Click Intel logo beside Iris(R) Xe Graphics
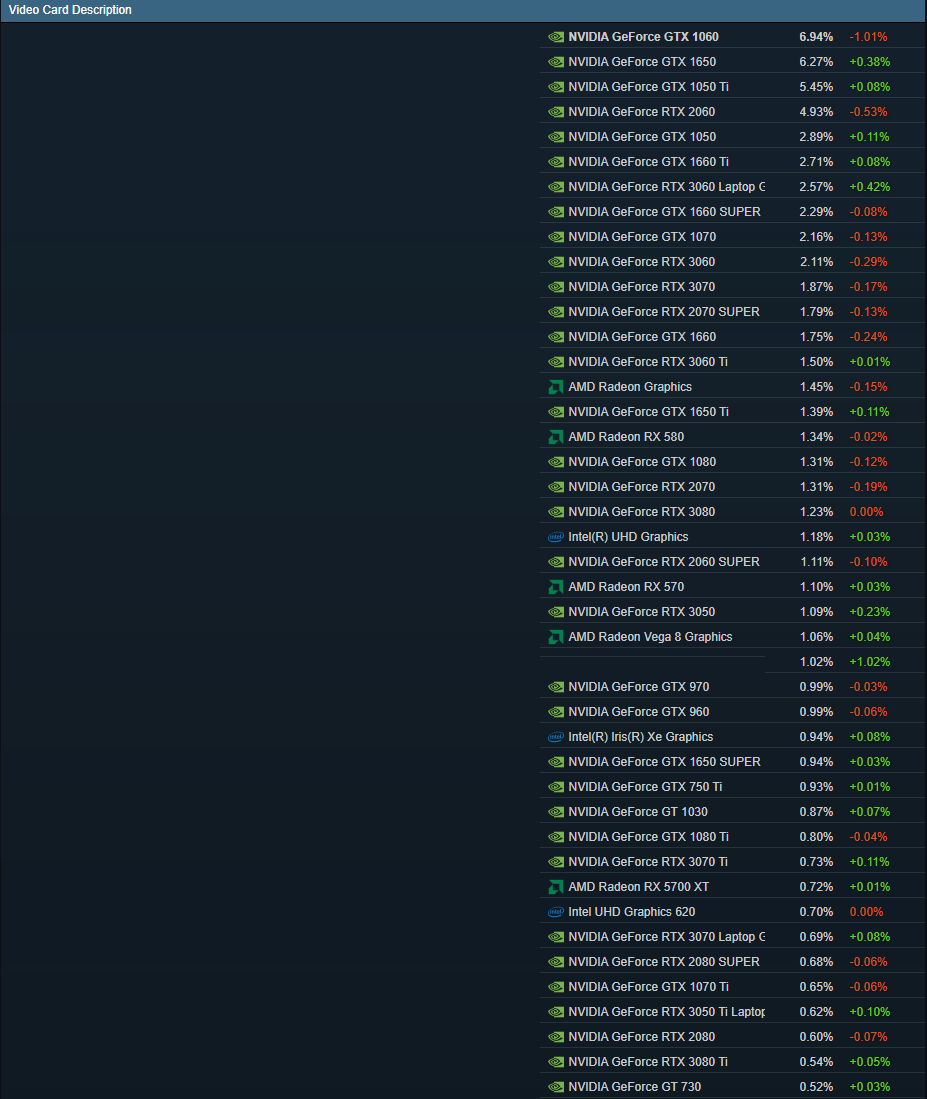927x1099 pixels. (556, 737)
